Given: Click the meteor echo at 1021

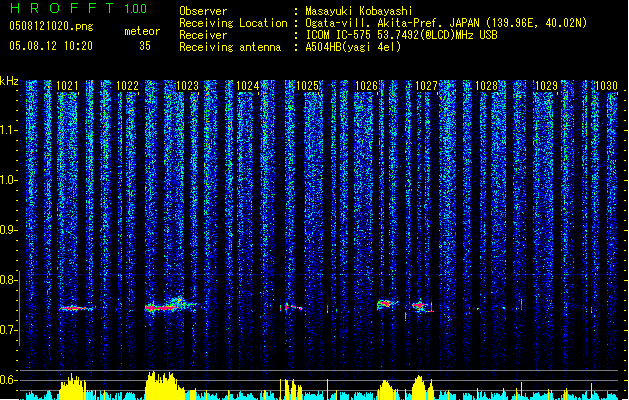Looking at the screenshot, I should [x=76, y=308].
